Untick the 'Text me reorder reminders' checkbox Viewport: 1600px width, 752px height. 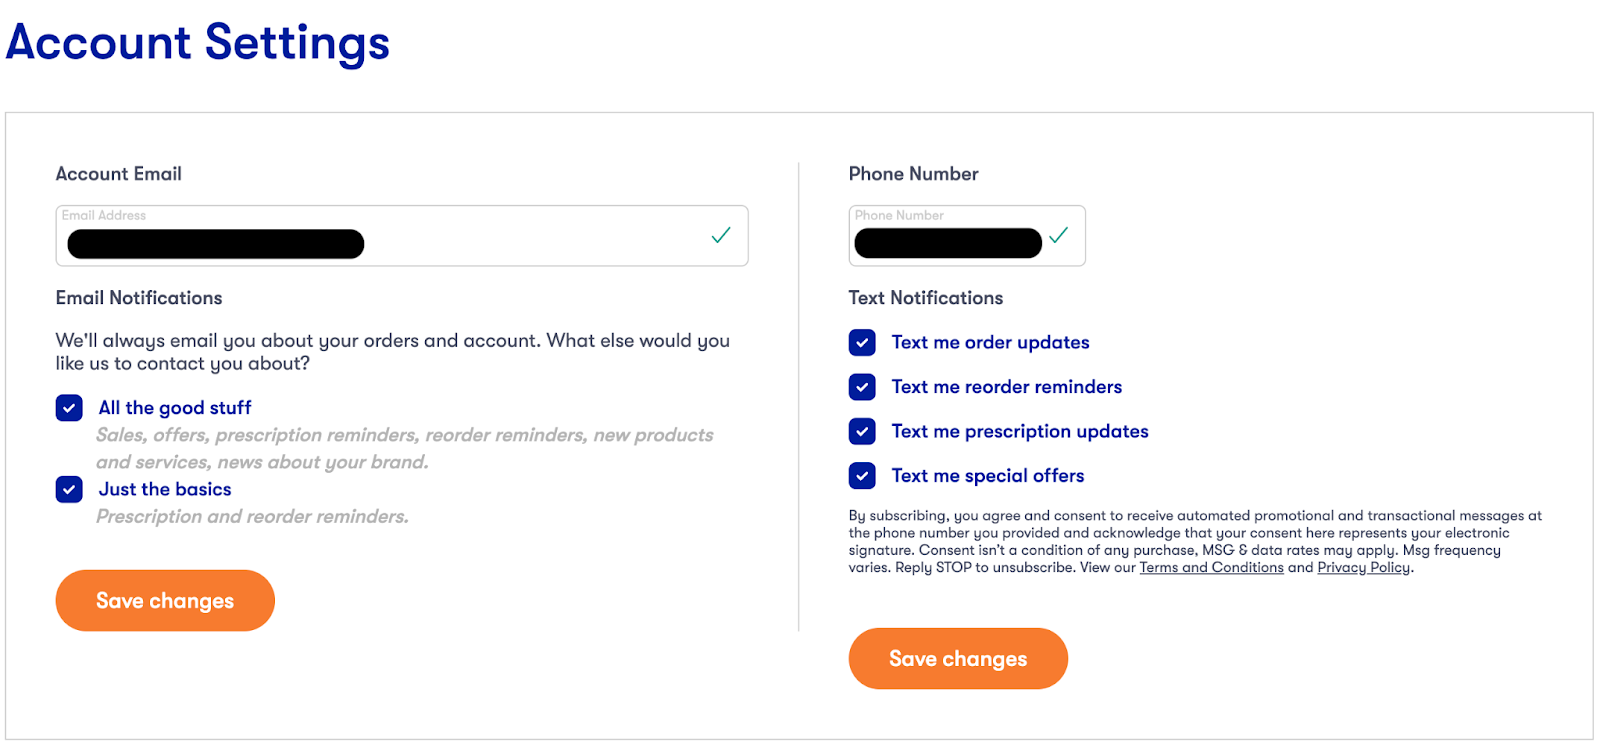pyautogui.click(x=862, y=387)
